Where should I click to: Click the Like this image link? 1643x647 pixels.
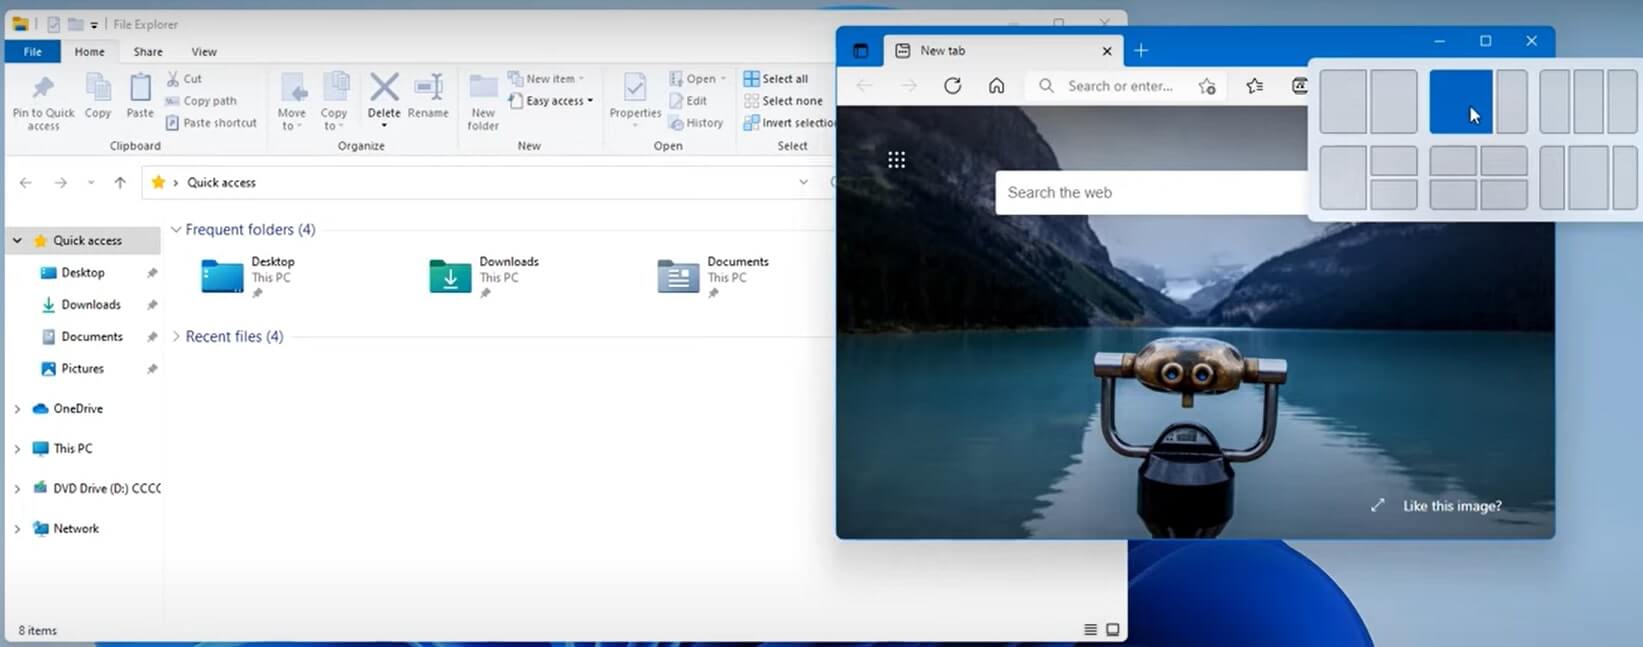(1451, 506)
